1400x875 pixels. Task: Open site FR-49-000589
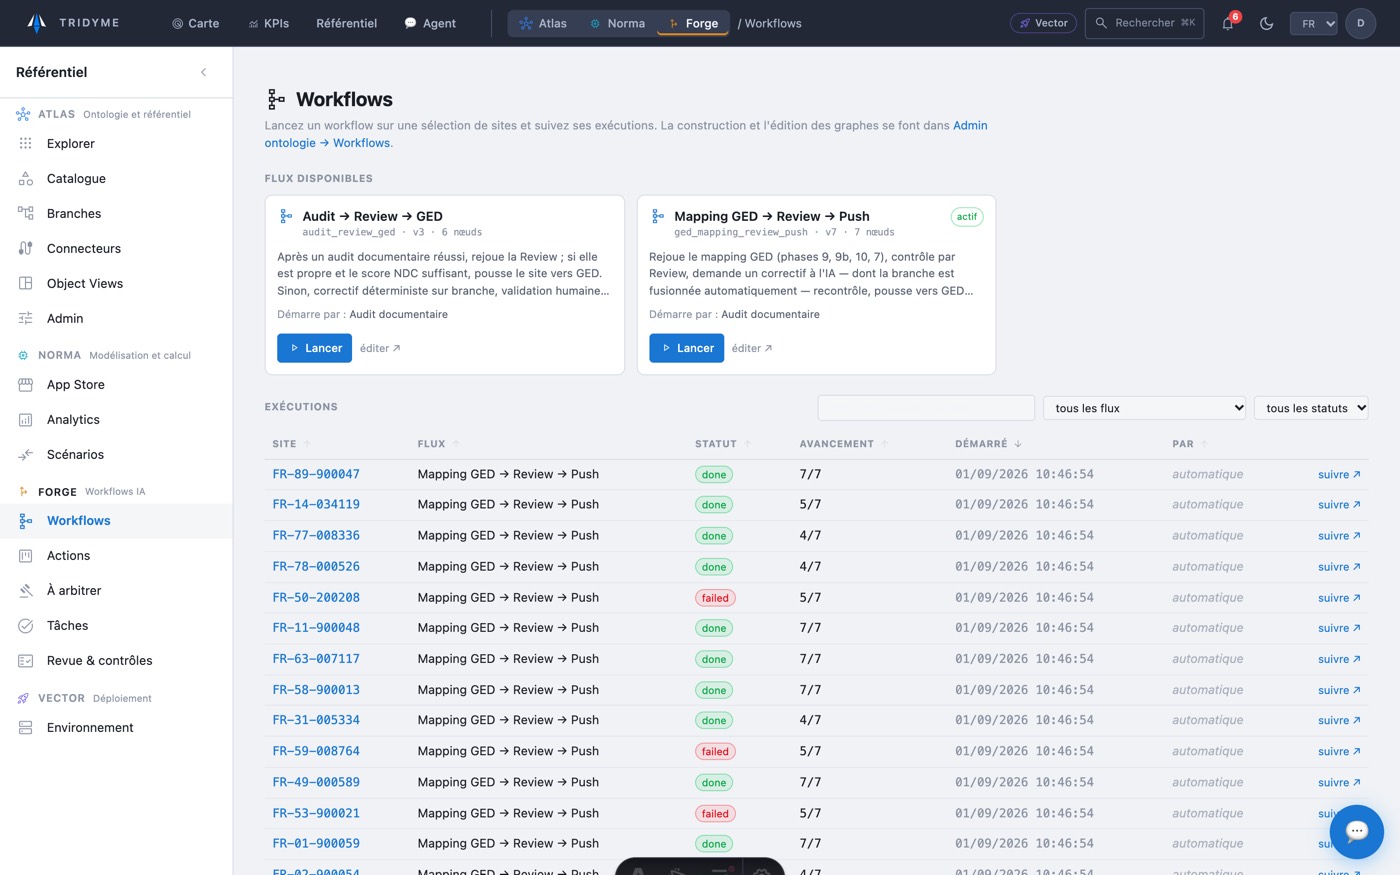click(316, 782)
